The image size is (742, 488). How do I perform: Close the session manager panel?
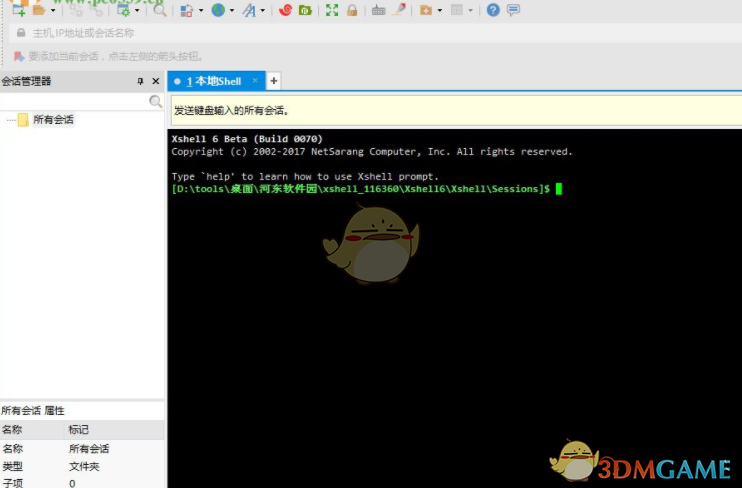[155, 81]
